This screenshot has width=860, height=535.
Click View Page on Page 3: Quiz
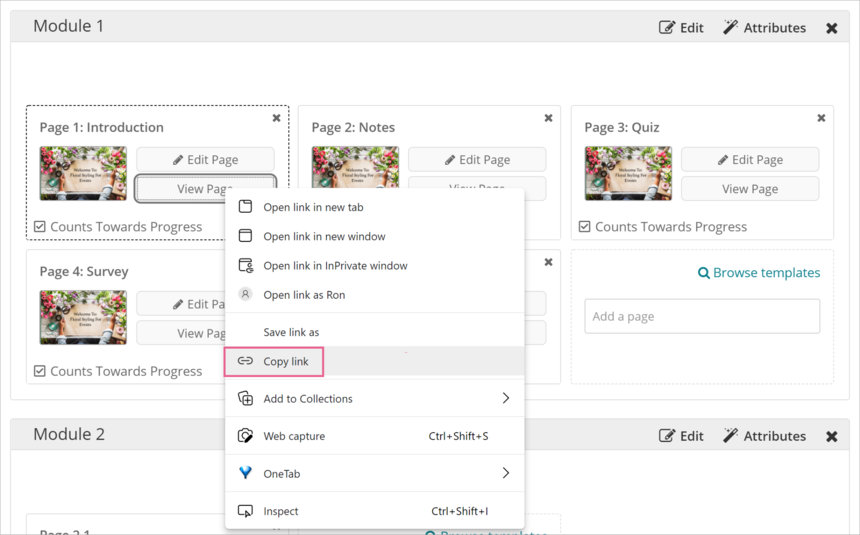pyautogui.click(x=750, y=189)
